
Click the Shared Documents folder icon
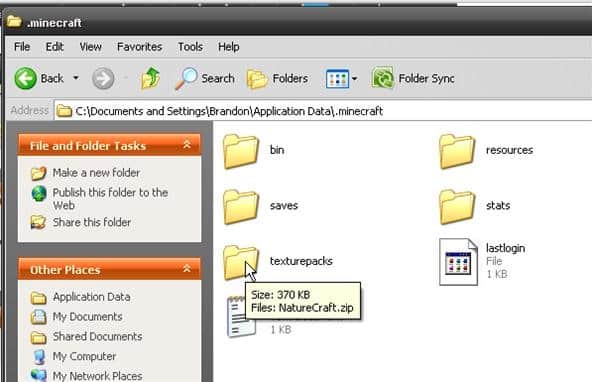(39, 337)
